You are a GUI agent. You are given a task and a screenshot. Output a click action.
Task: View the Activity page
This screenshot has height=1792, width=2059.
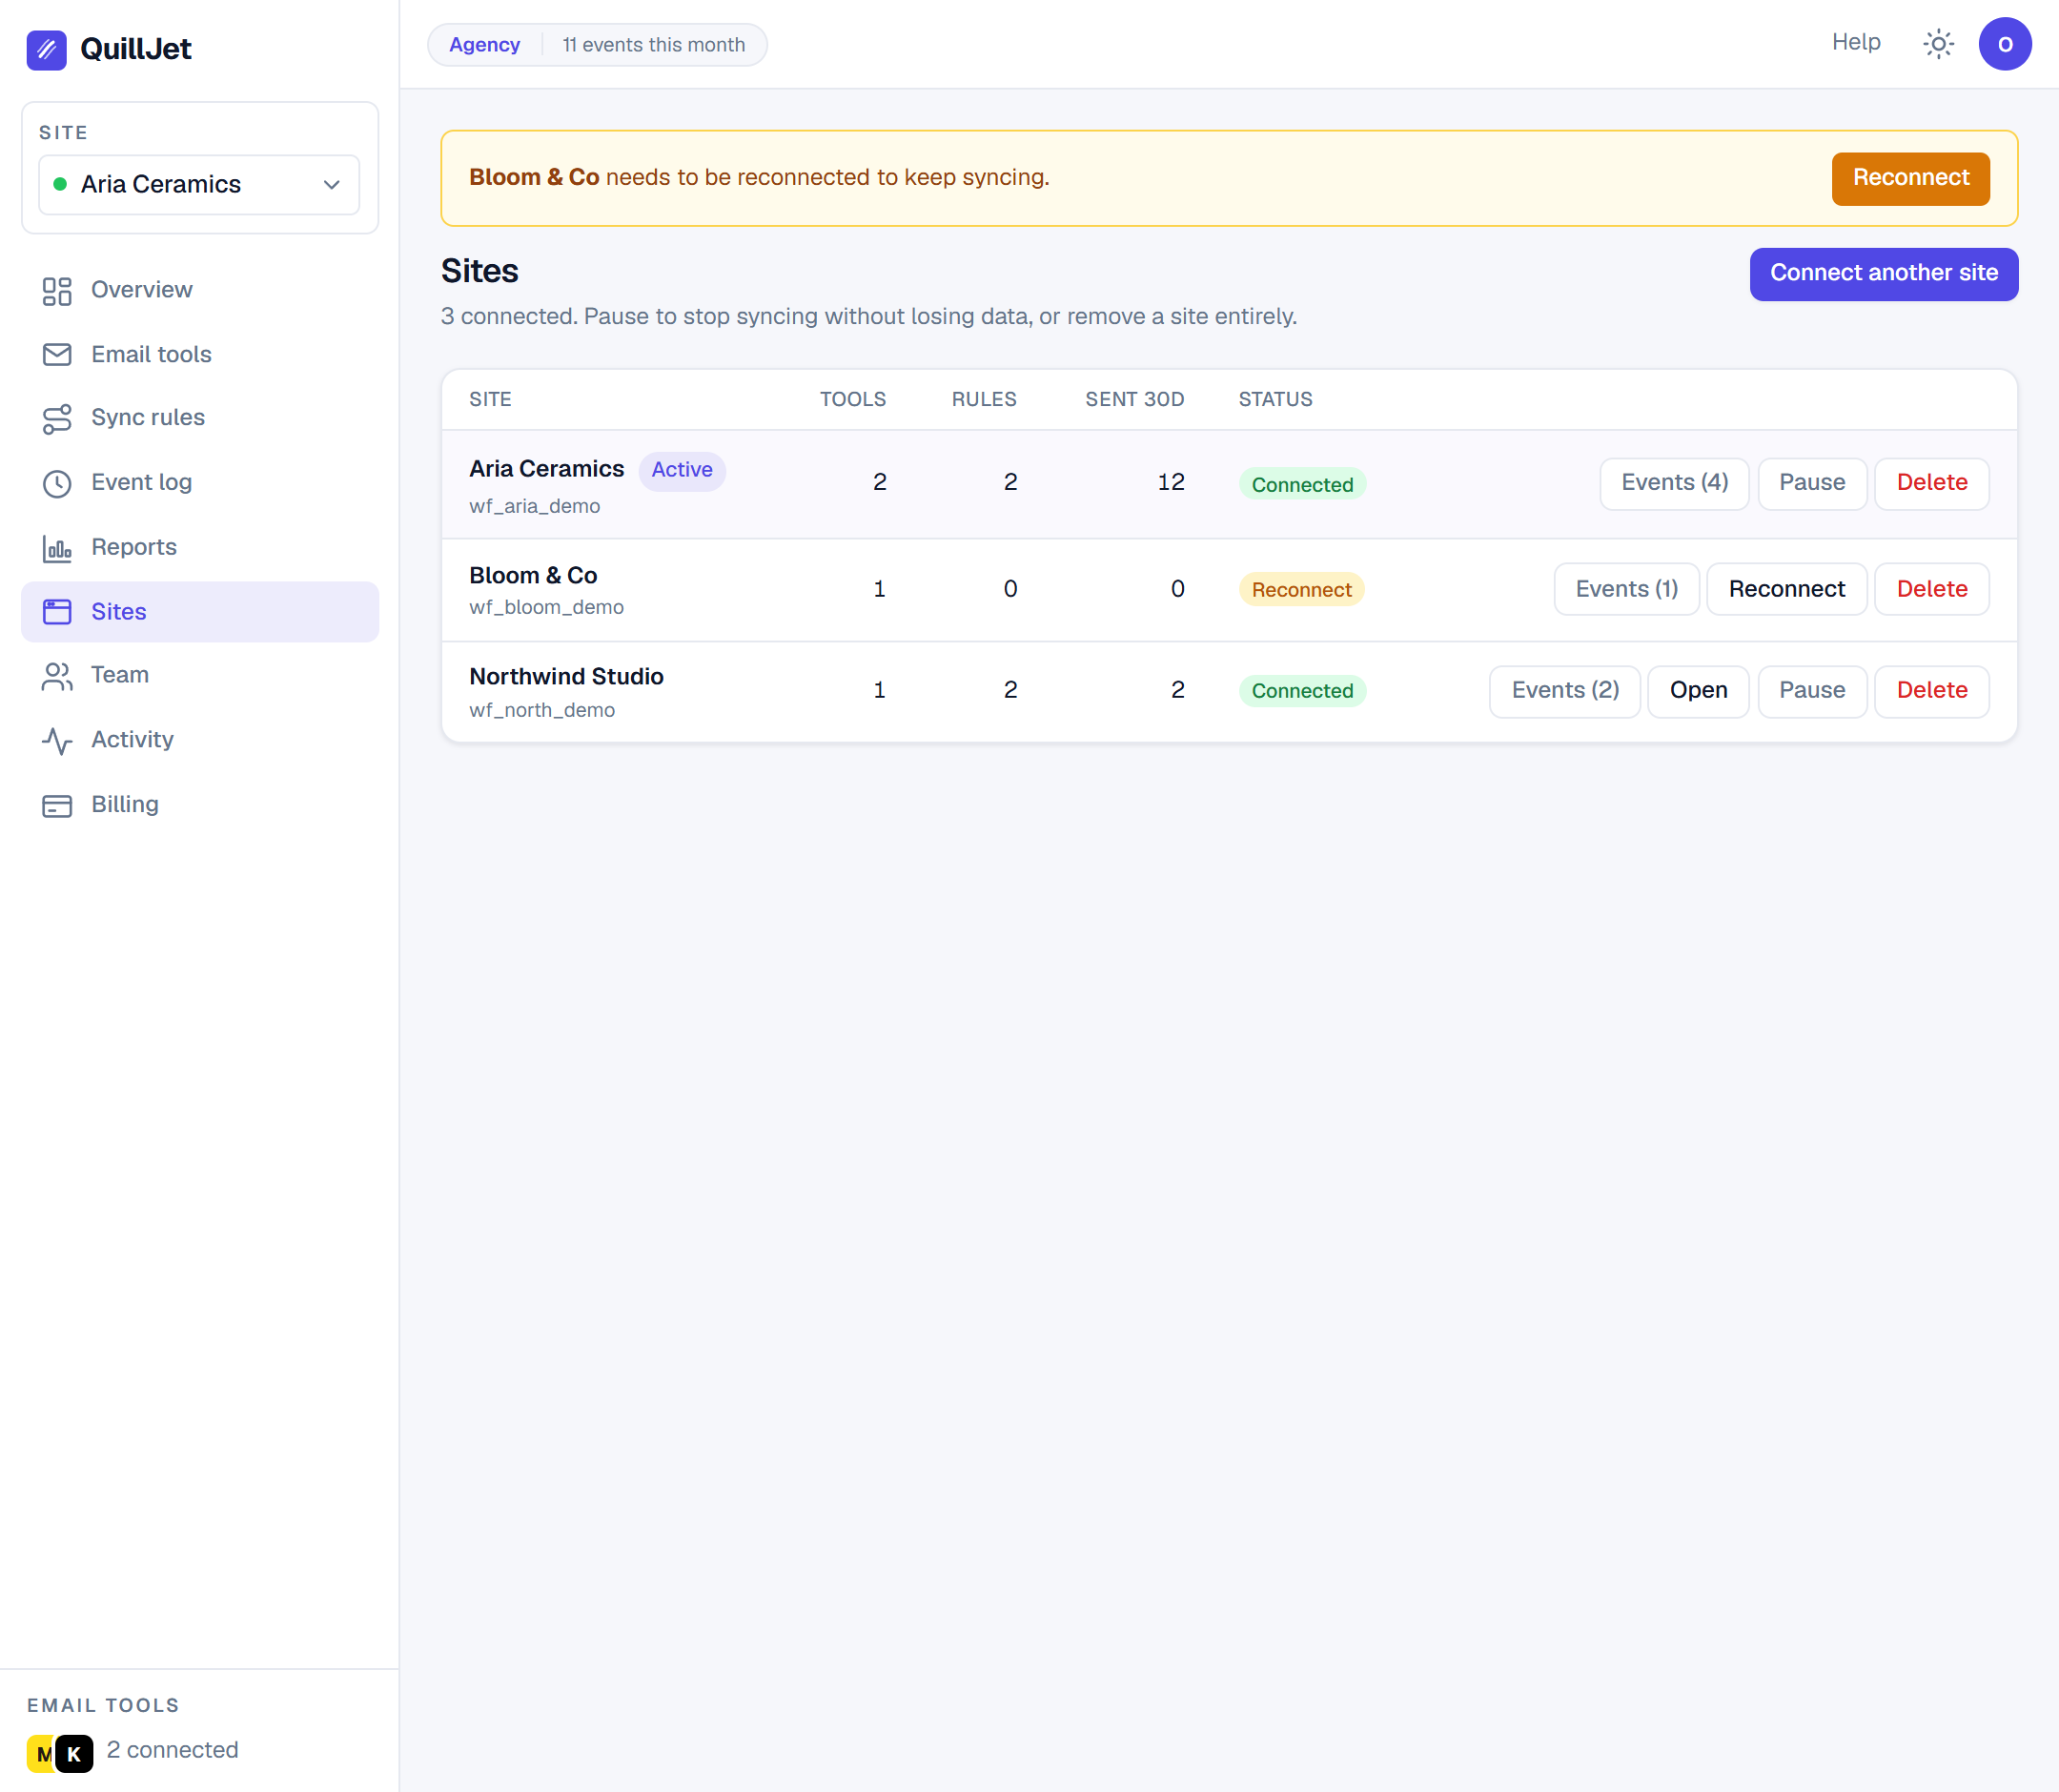point(200,740)
